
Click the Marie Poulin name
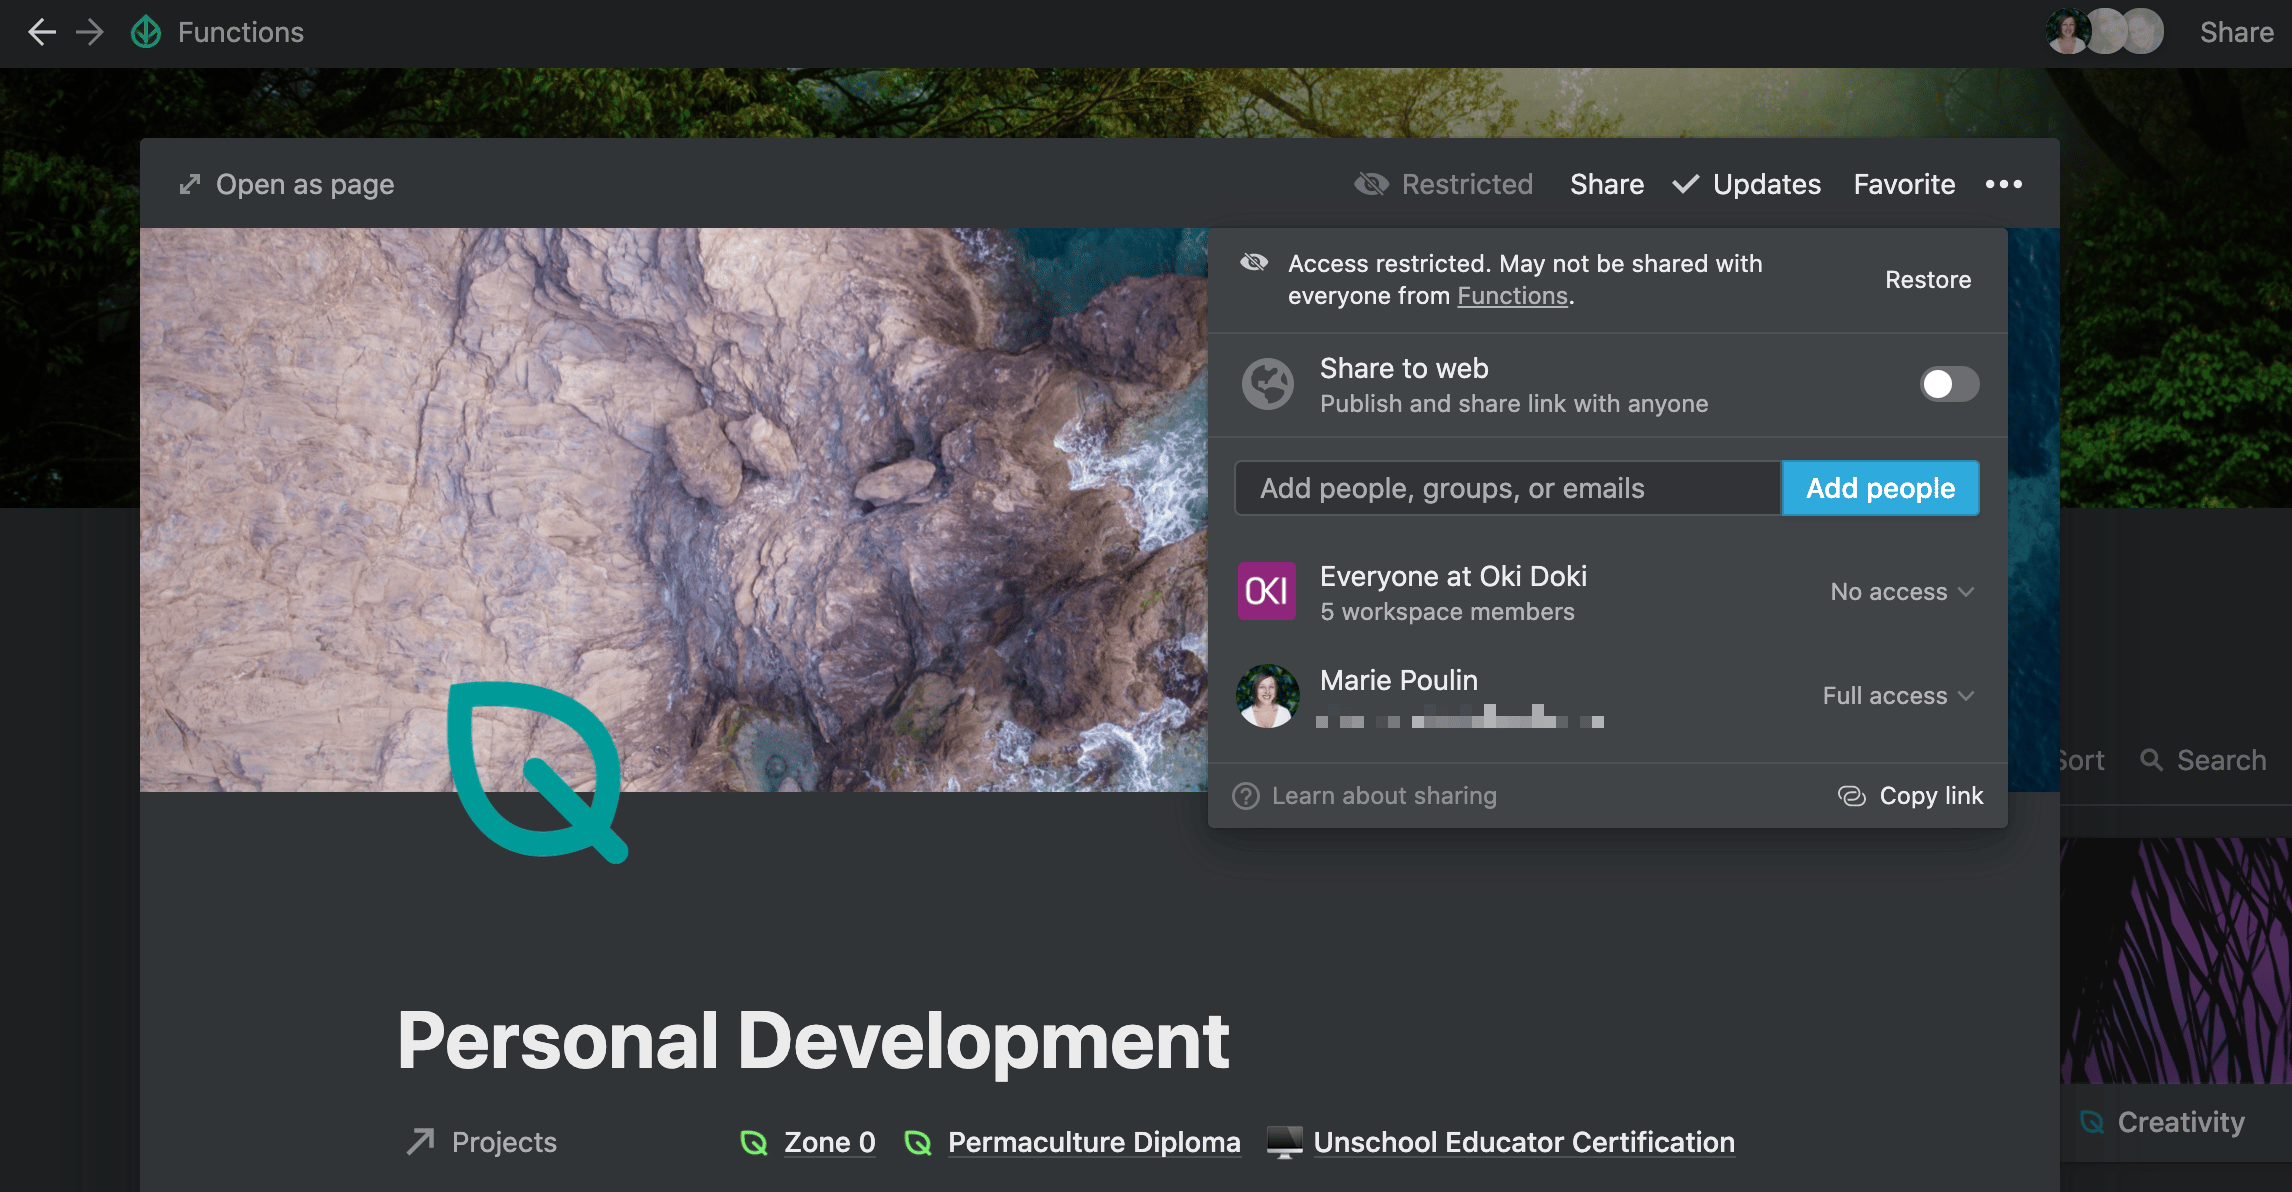click(x=1398, y=680)
